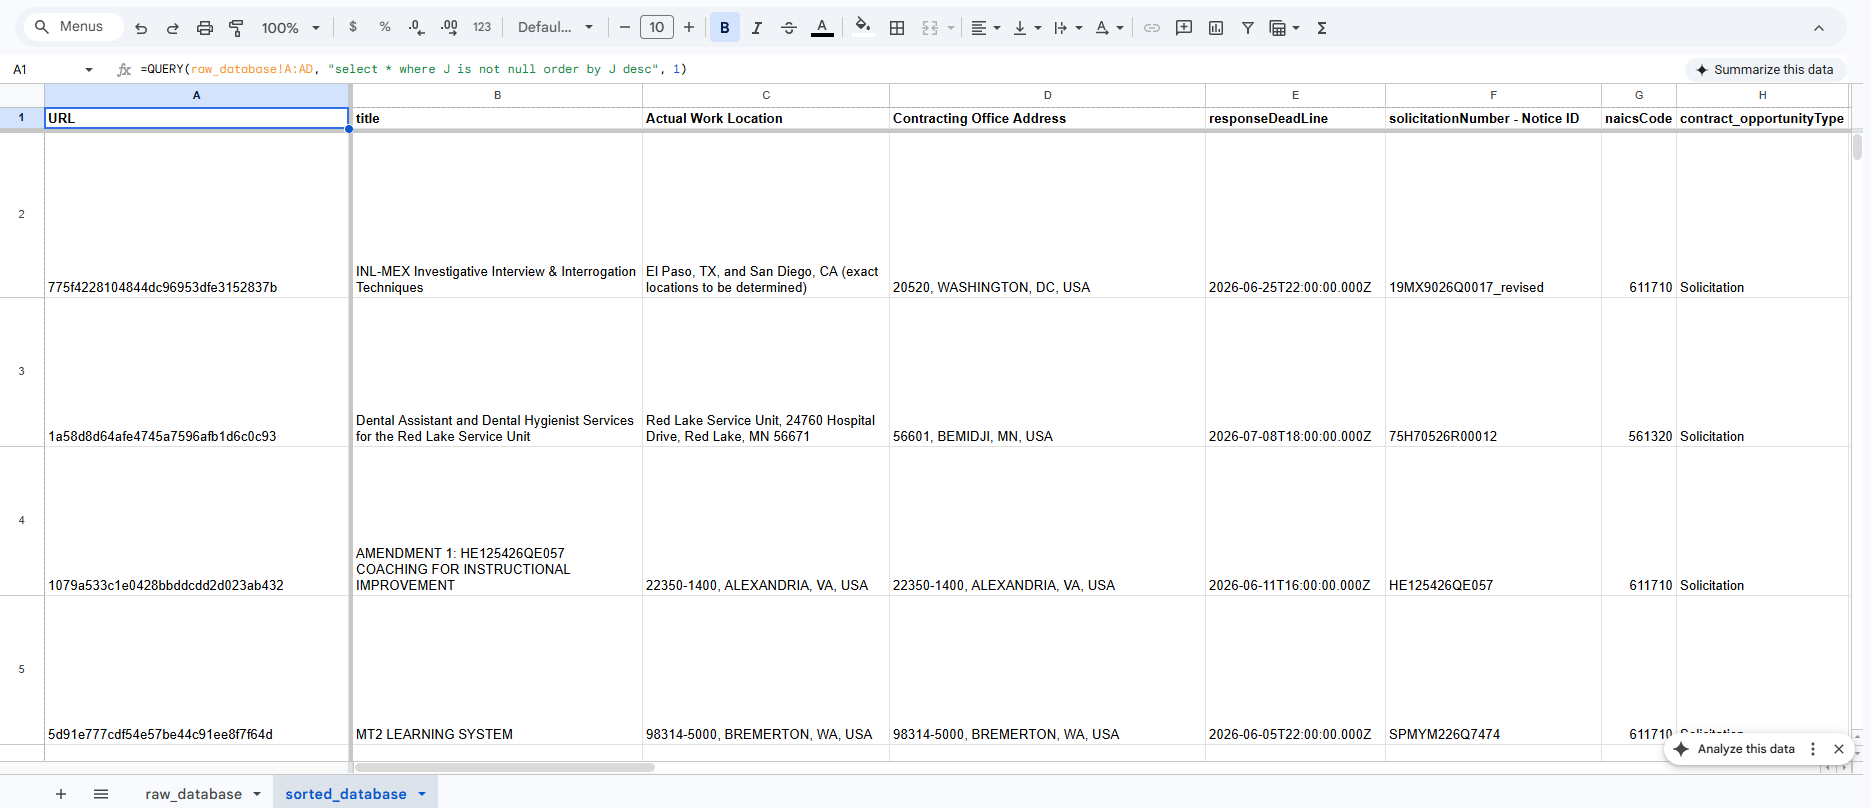Open the Analyze this data options menu

click(1812, 748)
